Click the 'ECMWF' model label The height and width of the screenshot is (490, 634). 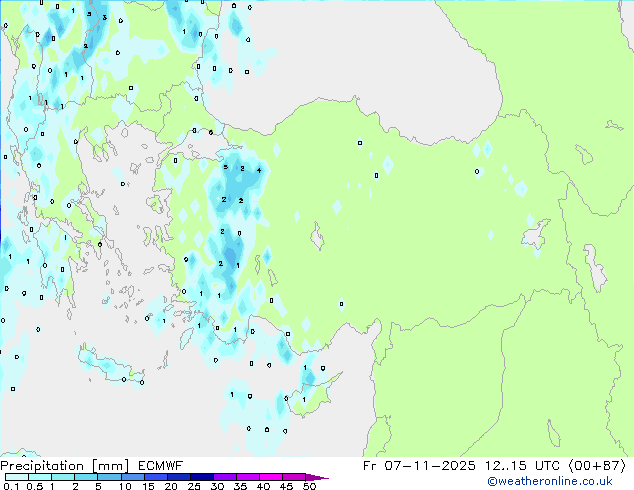161,466
